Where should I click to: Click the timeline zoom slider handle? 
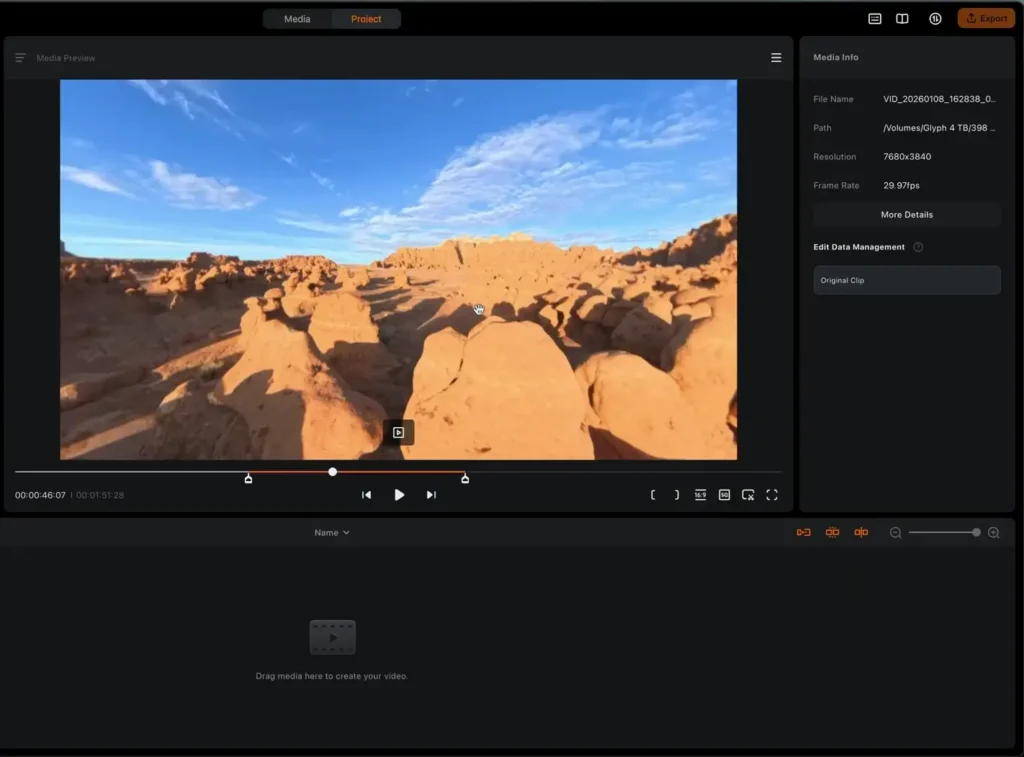(x=976, y=533)
